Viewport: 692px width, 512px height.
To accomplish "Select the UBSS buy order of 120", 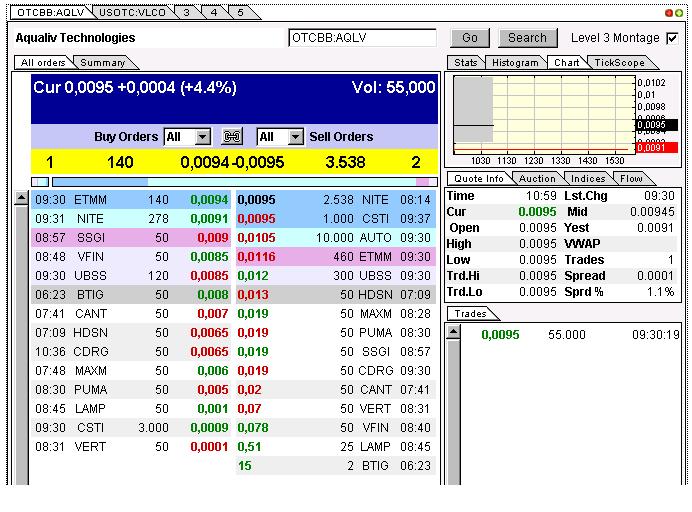I will pyautogui.click(x=131, y=275).
